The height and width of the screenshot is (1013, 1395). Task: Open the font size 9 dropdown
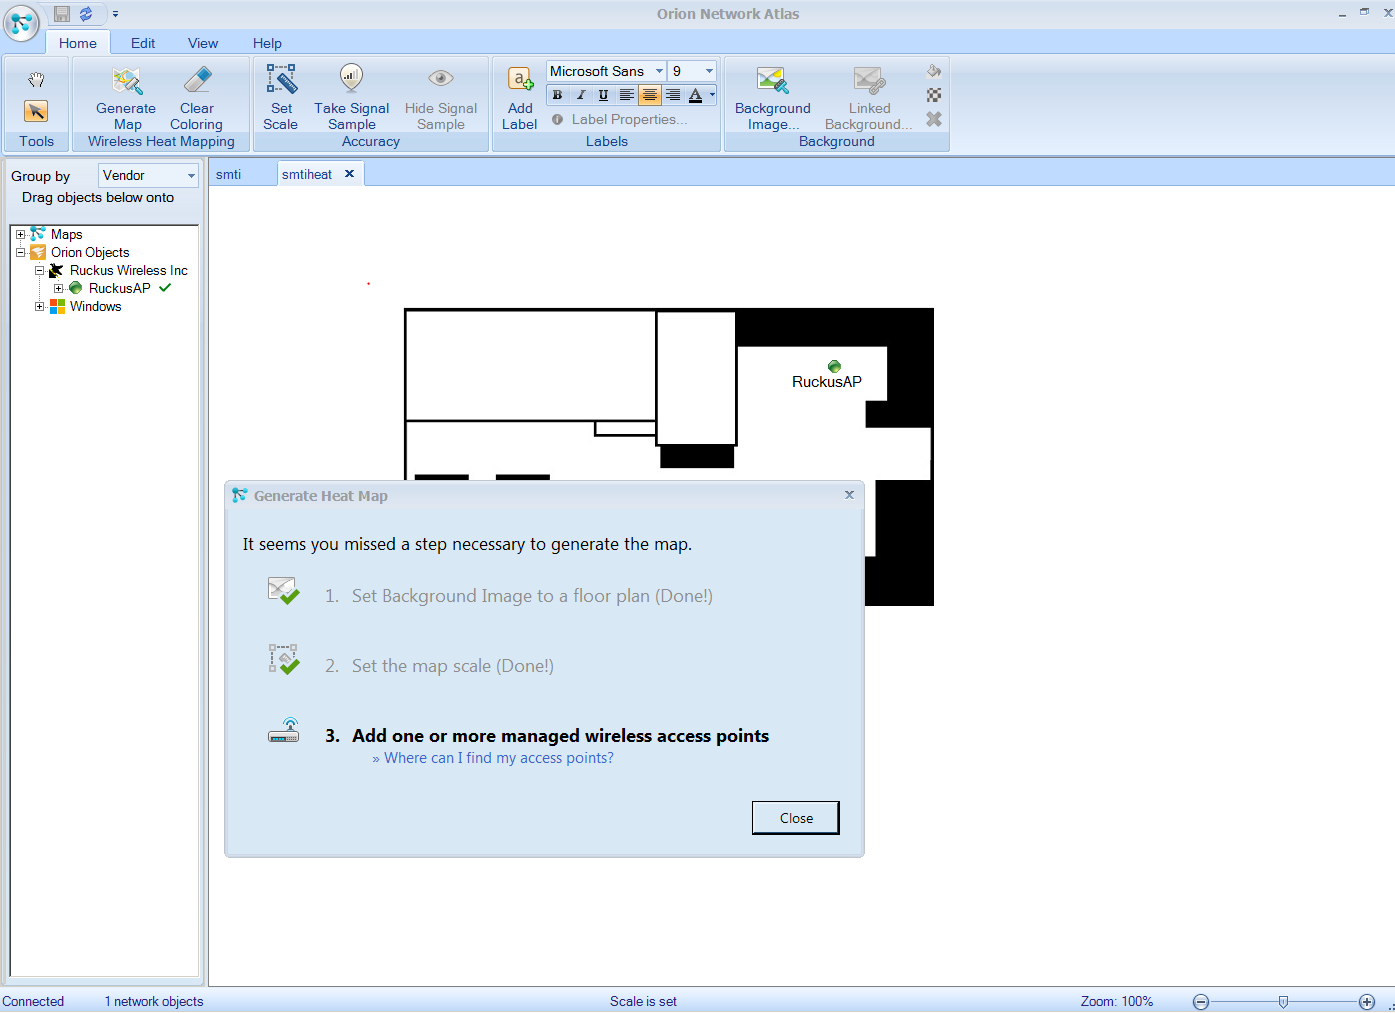(x=709, y=71)
